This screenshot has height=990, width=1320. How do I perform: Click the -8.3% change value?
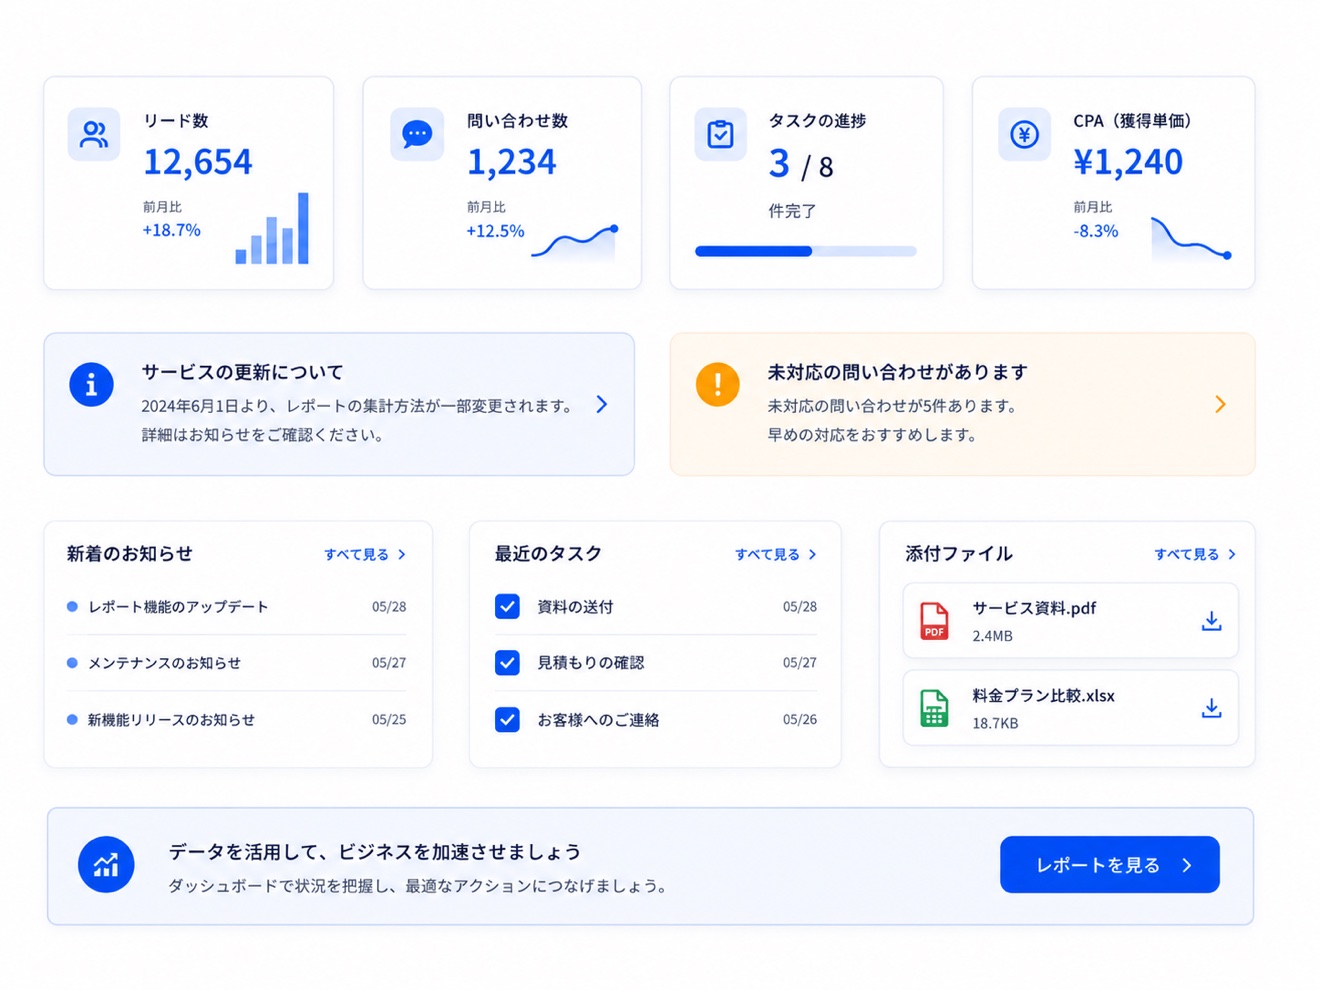1096,231
